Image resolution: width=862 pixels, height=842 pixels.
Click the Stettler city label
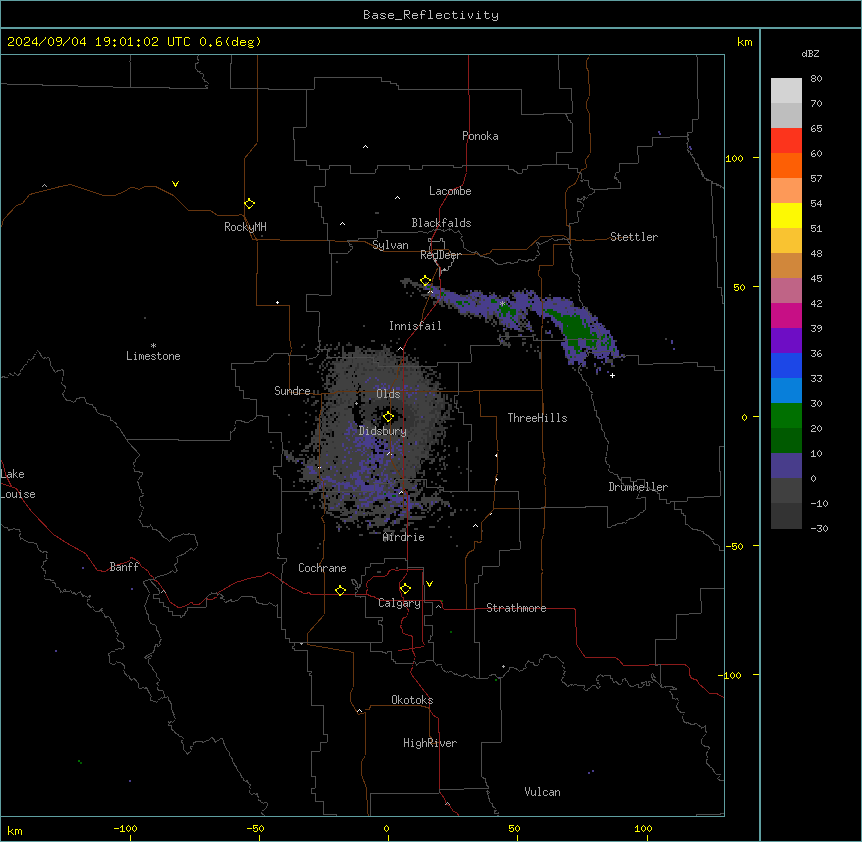click(x=634, y=237)
